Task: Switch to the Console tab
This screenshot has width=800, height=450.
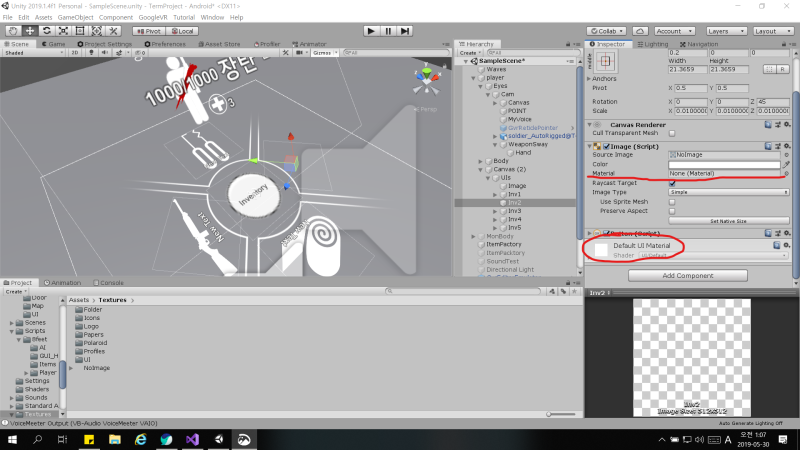Action: [108, 283]
